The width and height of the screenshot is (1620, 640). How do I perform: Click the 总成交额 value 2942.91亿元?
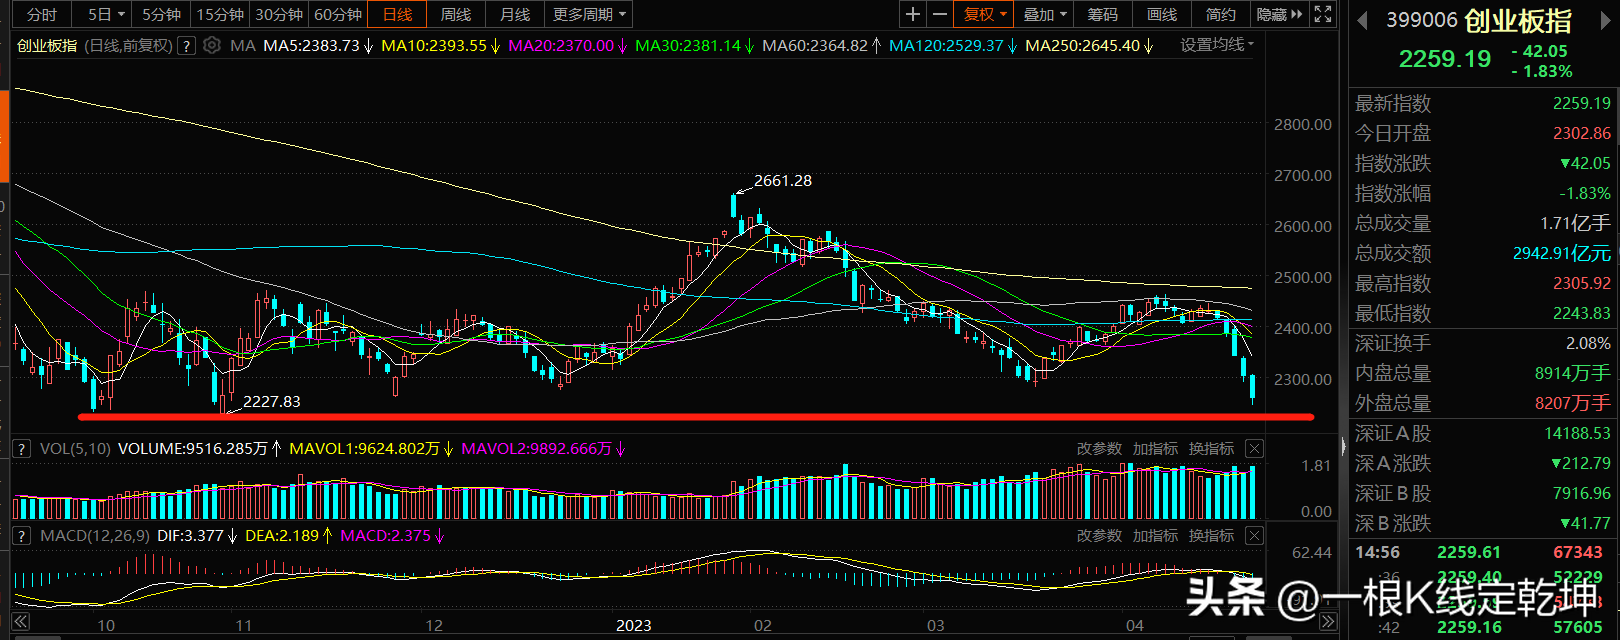click(x=1561, y=253)
